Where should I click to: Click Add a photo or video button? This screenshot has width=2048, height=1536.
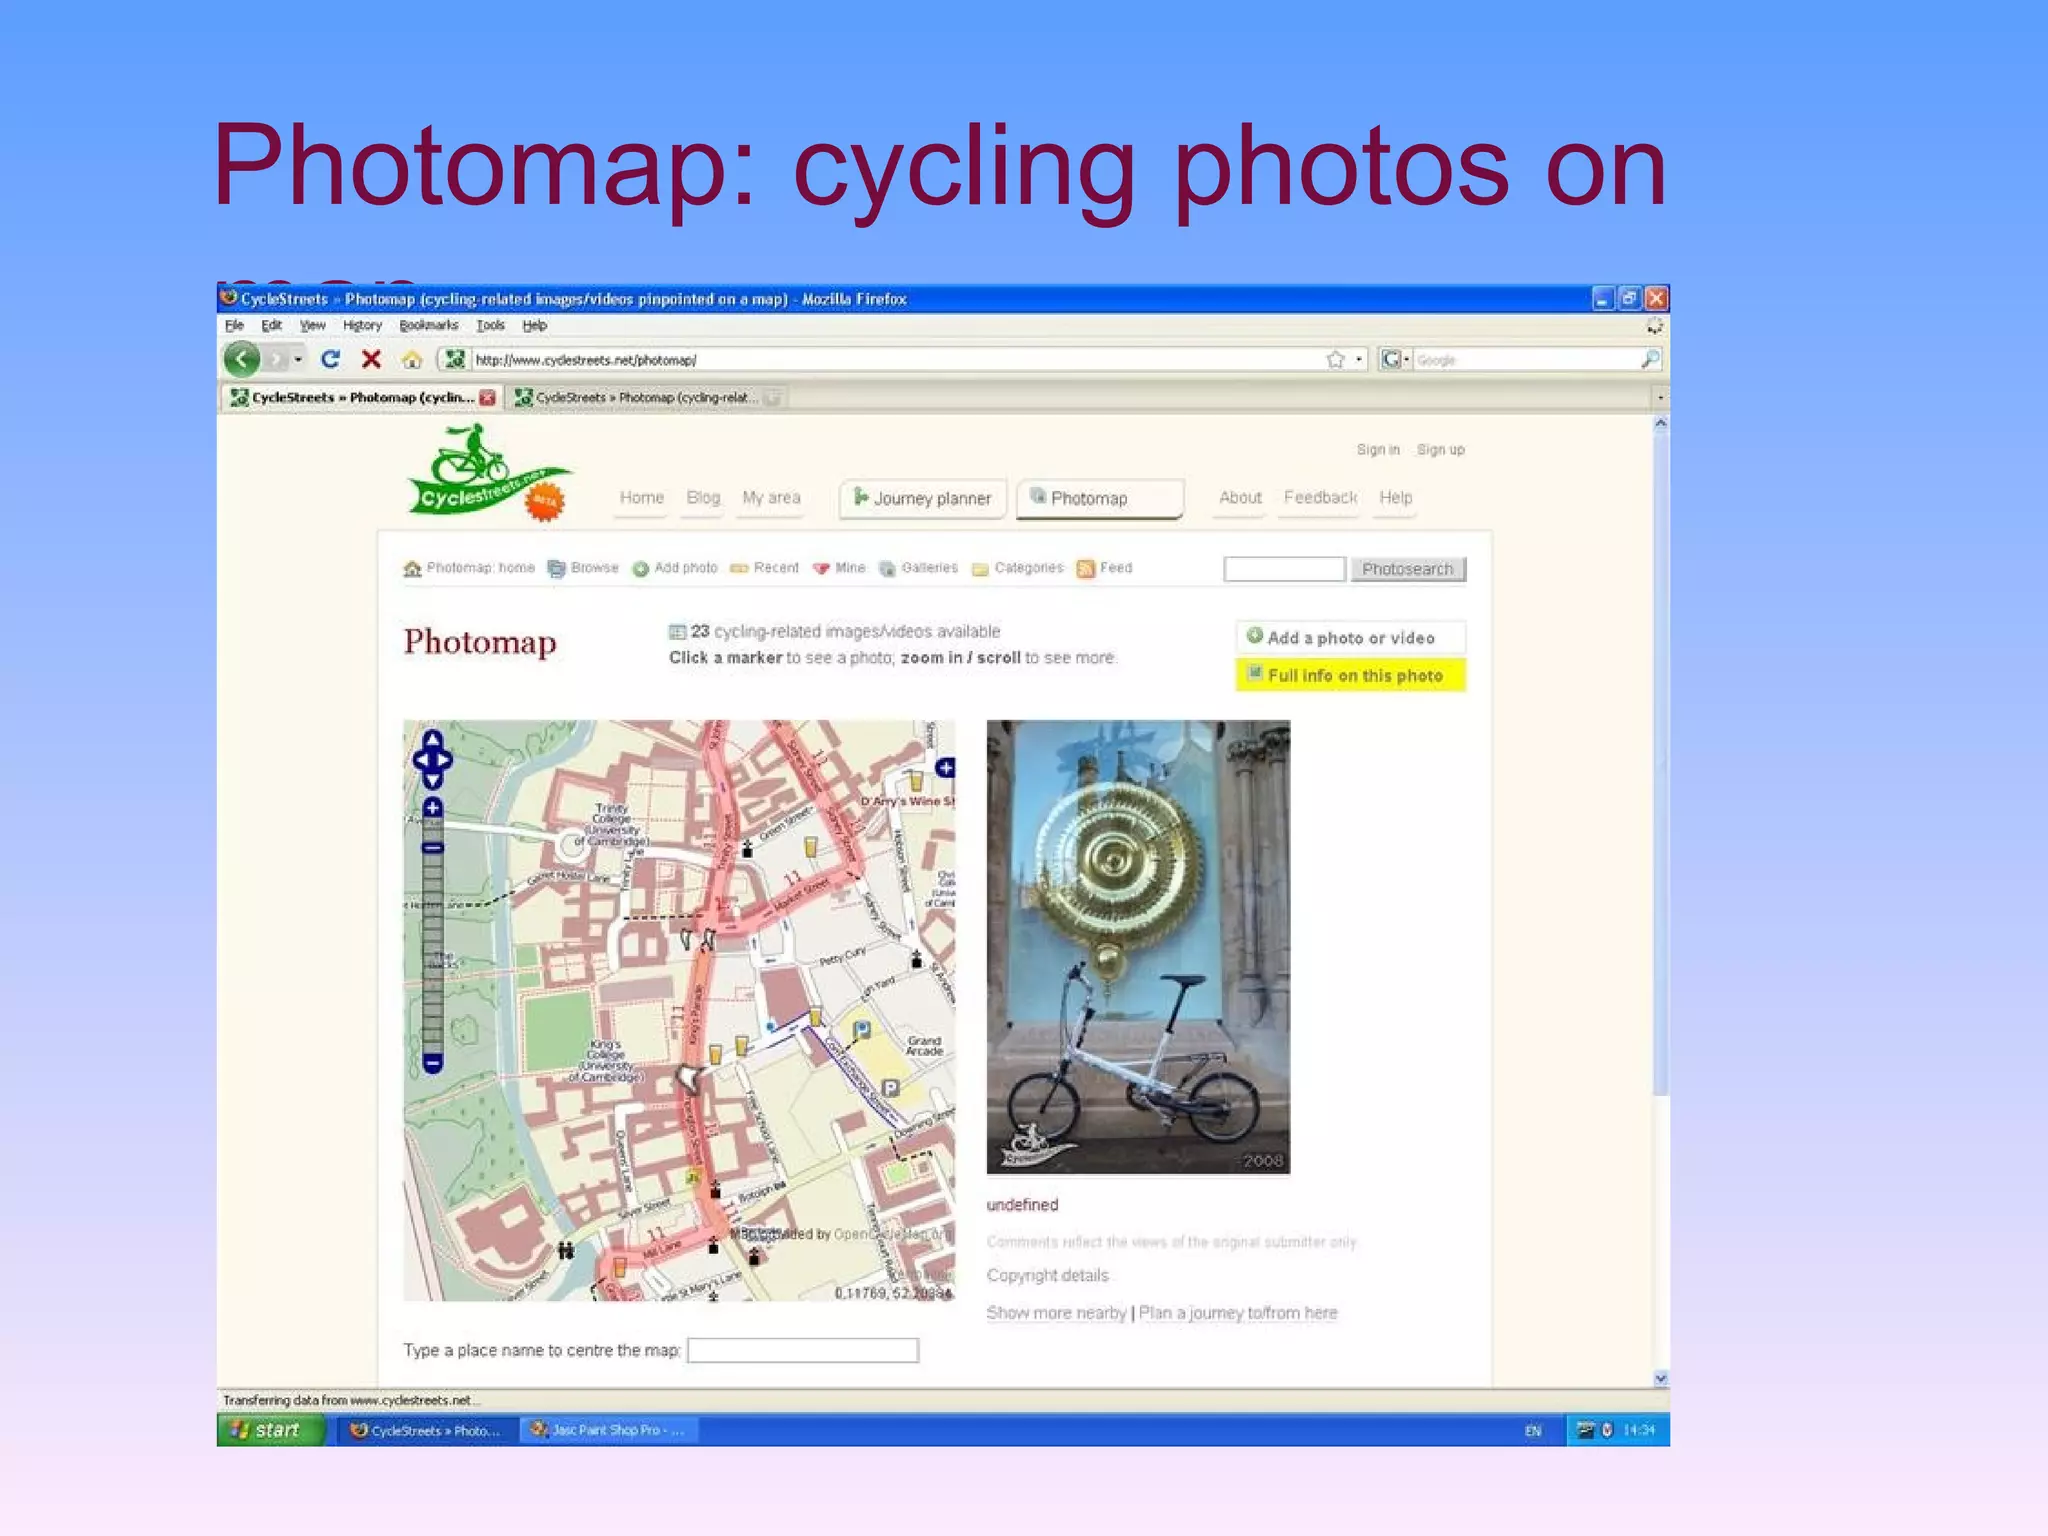(x=1351, y=637)
